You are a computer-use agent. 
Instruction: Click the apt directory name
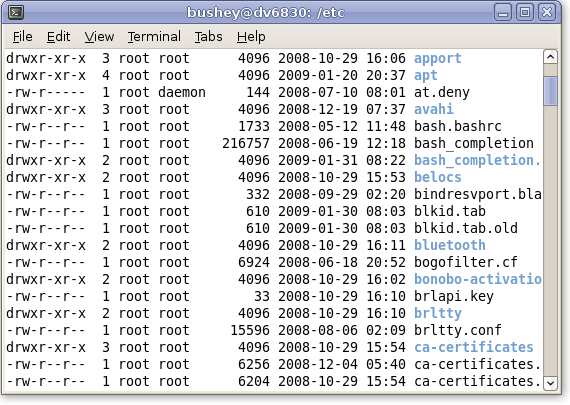426,75
